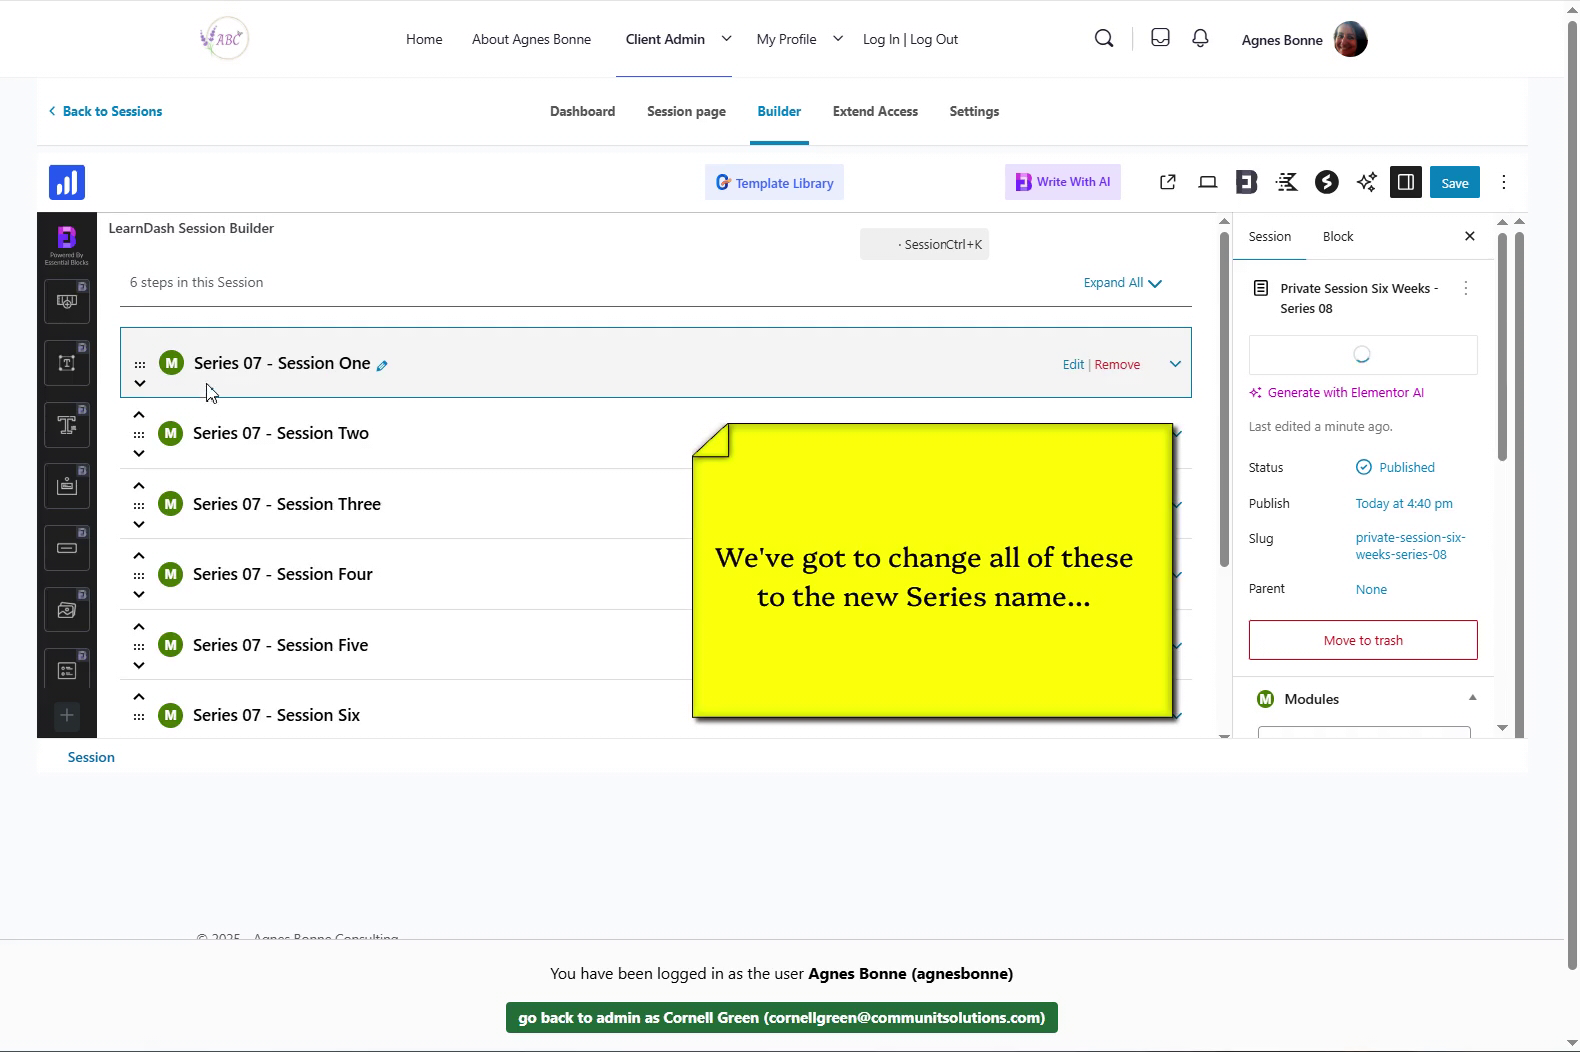Open the Client Admin dropdown menu

726,39
